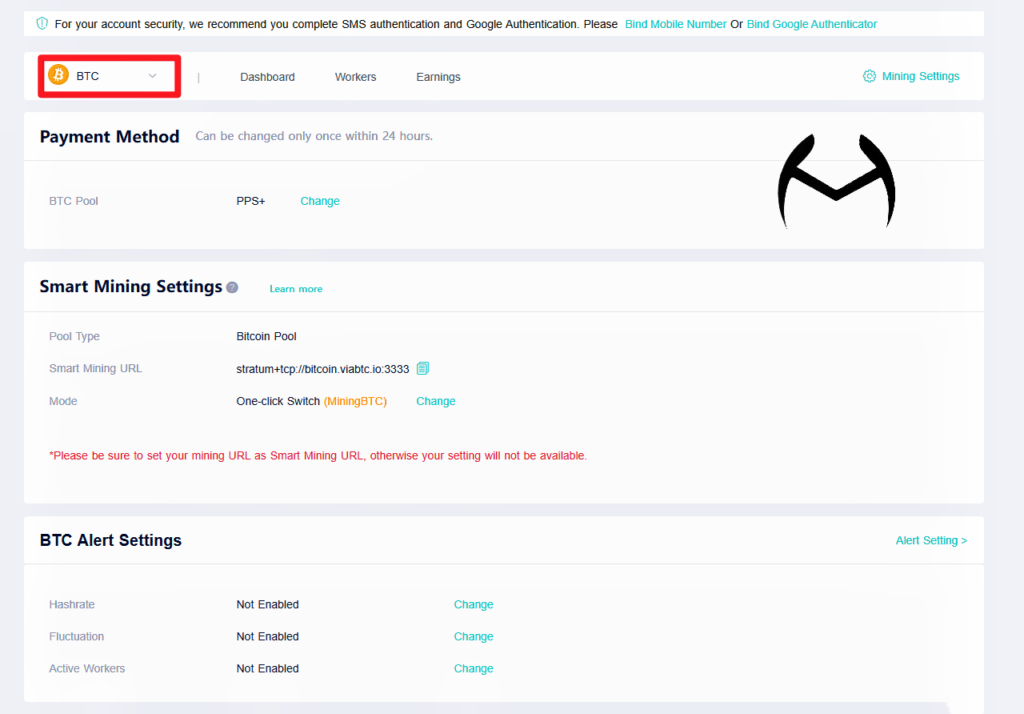Open Mining Settings via the gear icon

coord(869,75)
